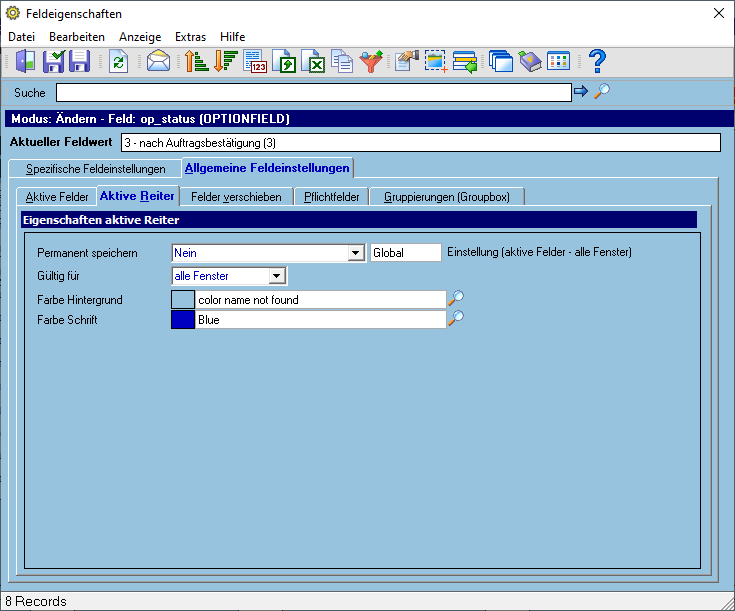Click the sort descending toolbar icon
The width and height of the screenshot is (735, 611).
click(x=225, y=61)
